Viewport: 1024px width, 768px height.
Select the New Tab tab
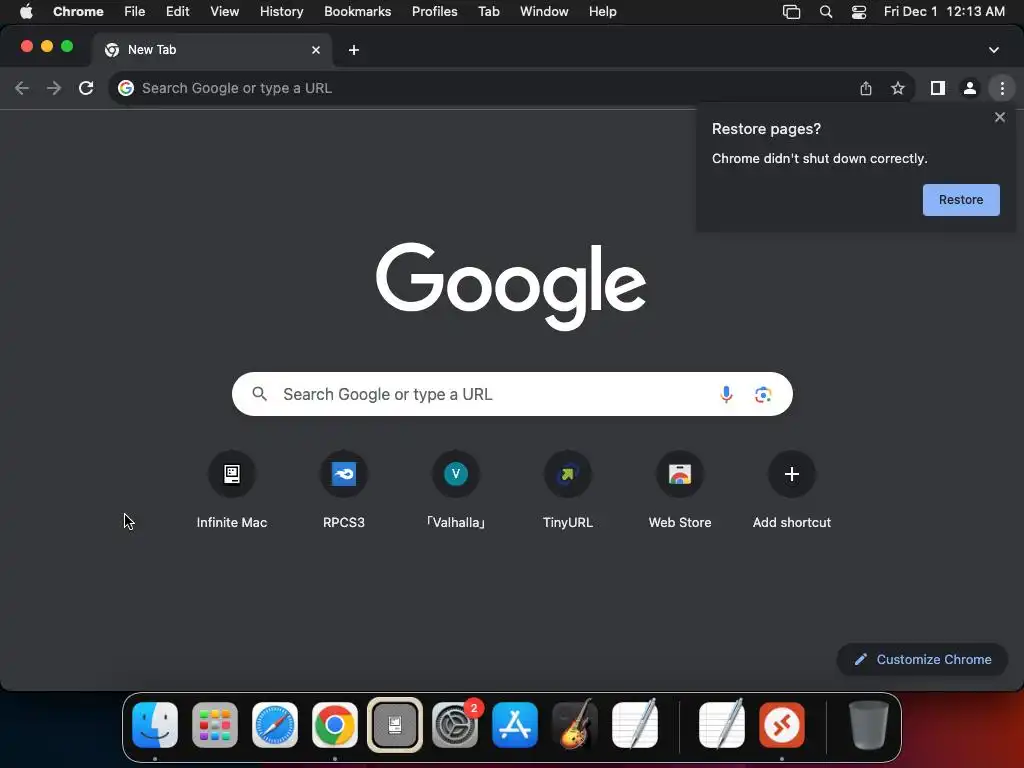(212, 50)
